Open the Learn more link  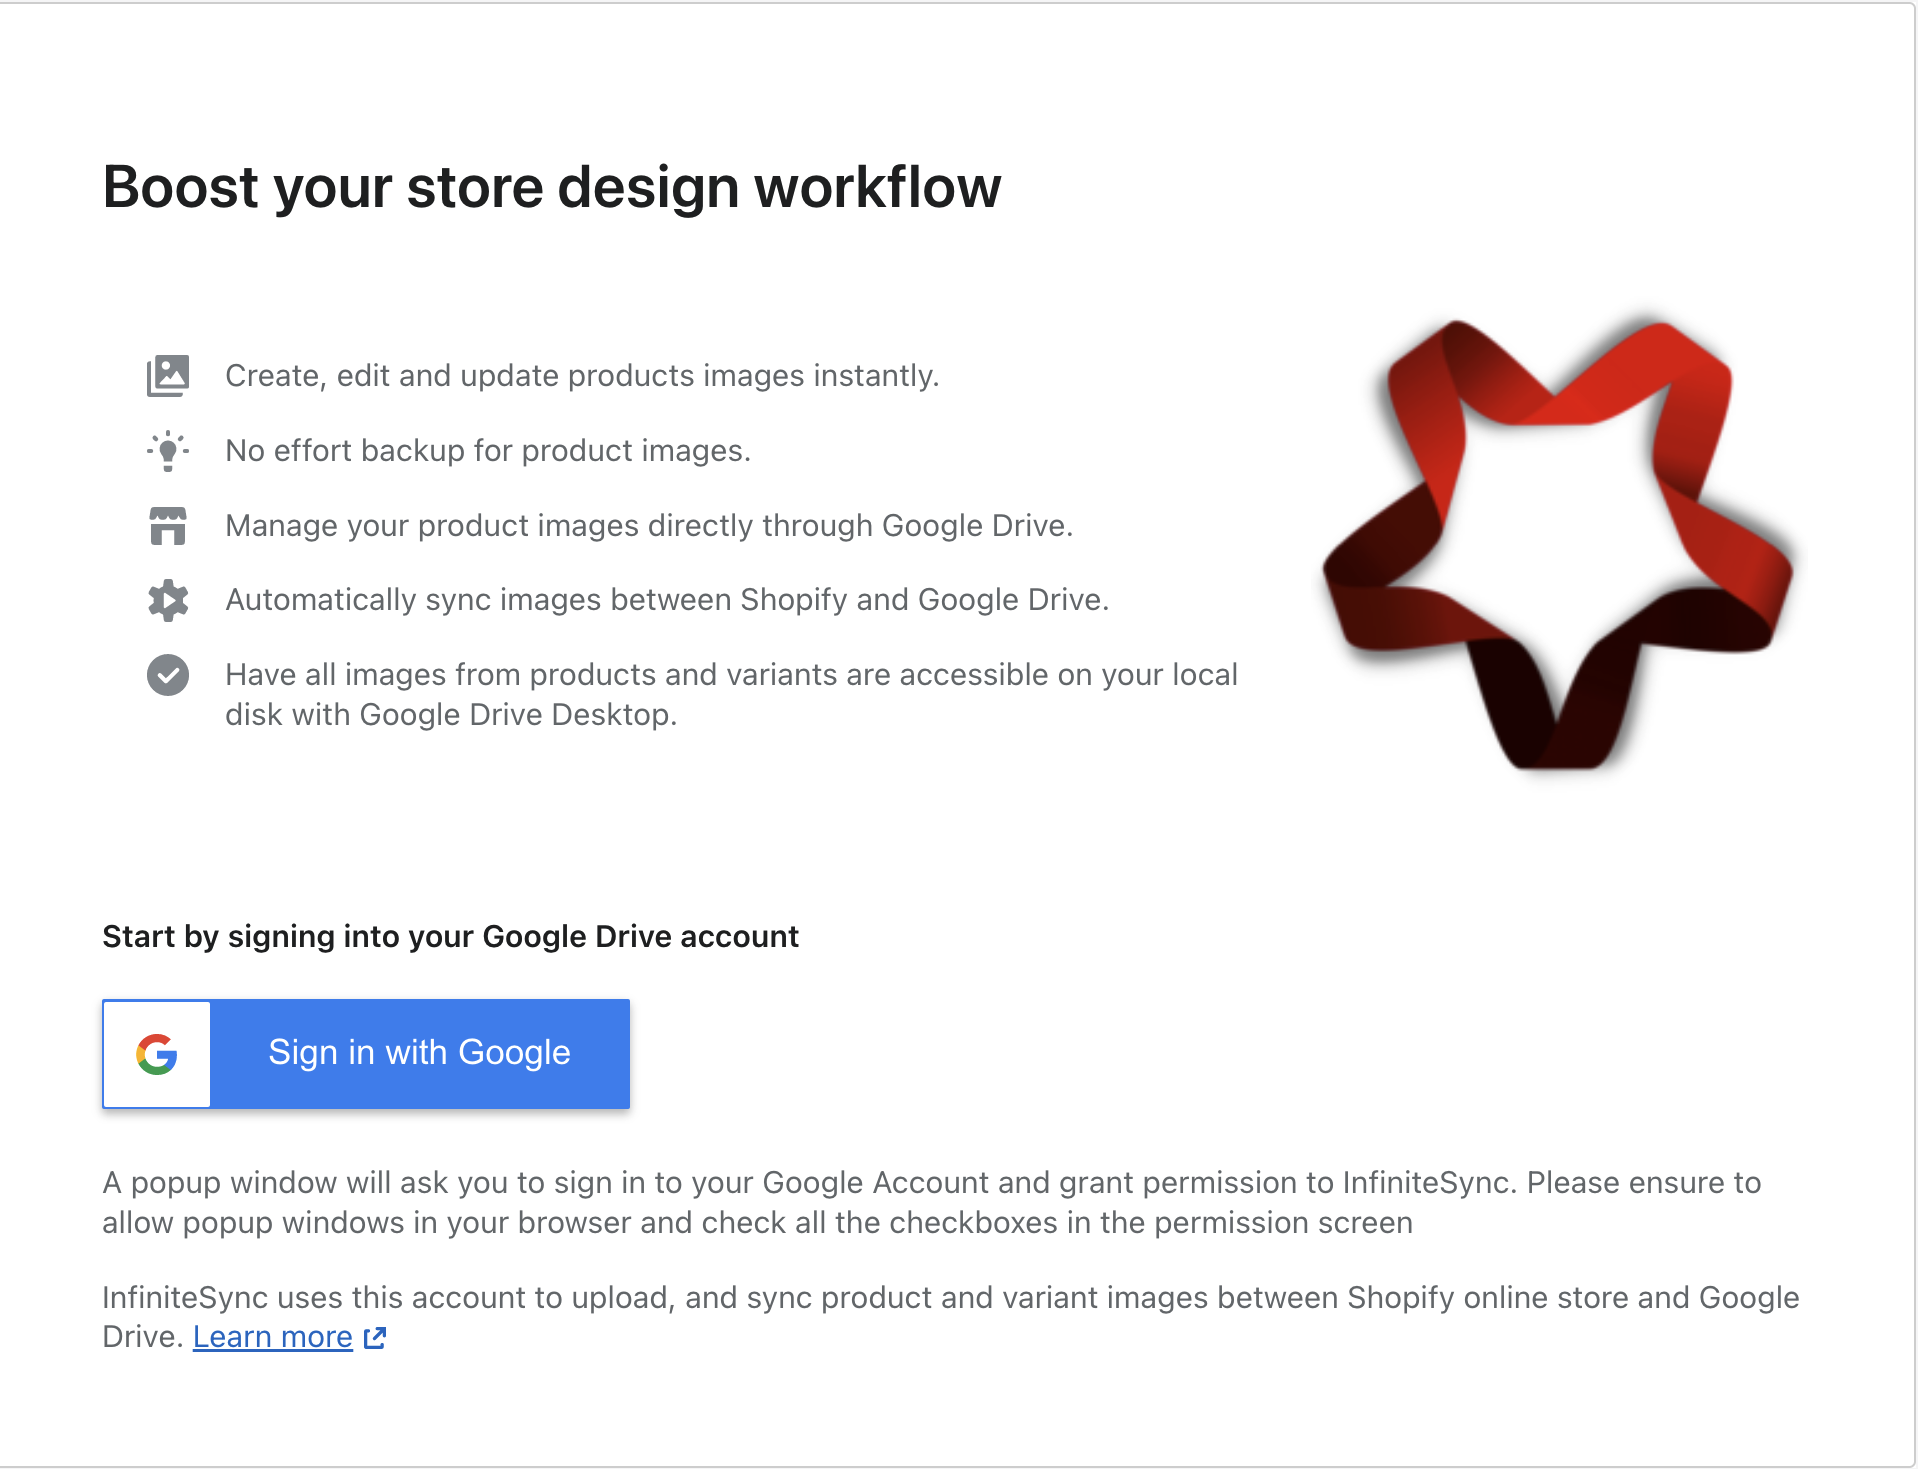point(272,1337)
